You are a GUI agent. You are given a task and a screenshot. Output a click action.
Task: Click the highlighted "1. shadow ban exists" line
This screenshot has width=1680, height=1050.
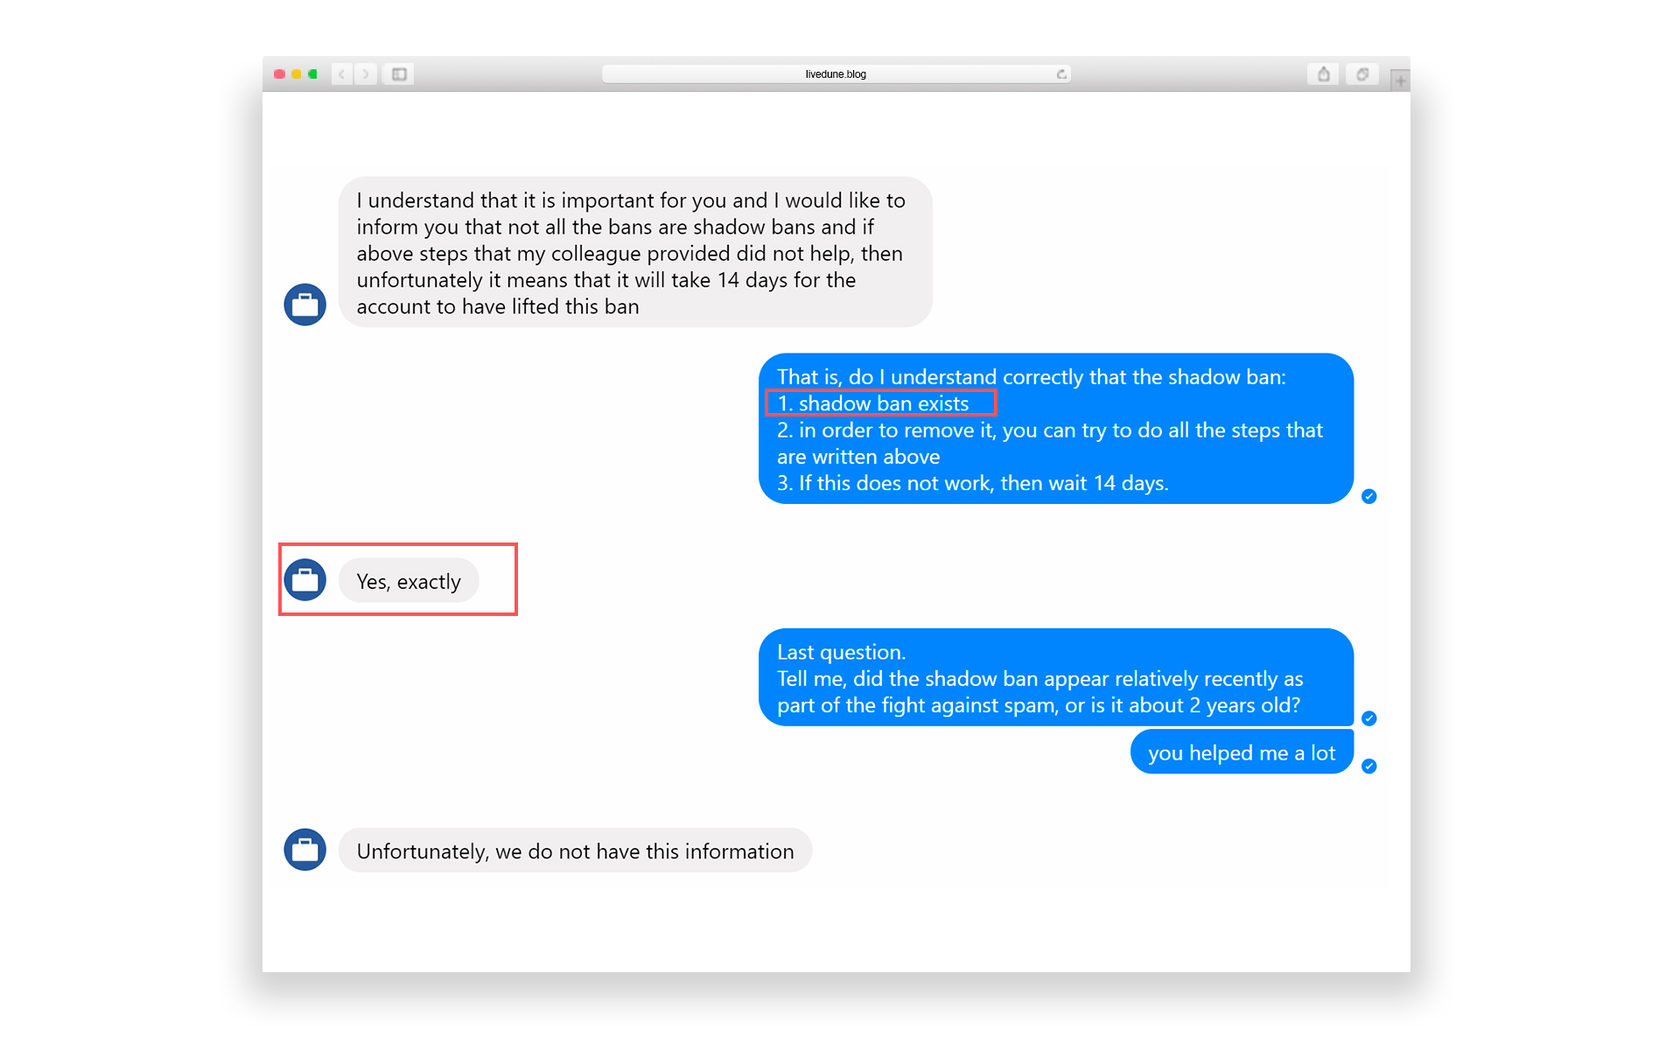pyautogui.click(x=880, y=403)
